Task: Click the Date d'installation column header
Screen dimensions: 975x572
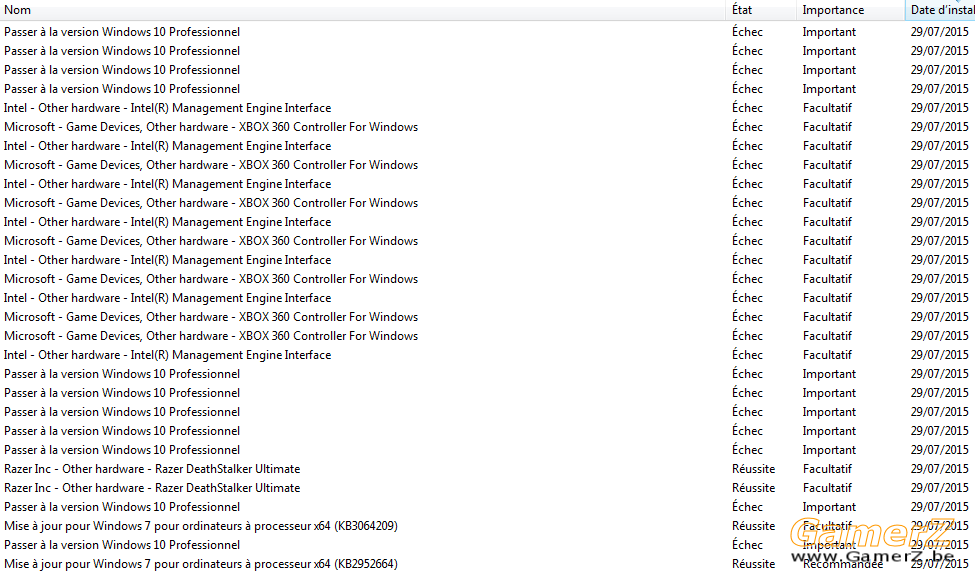Action: pos(940,10)
